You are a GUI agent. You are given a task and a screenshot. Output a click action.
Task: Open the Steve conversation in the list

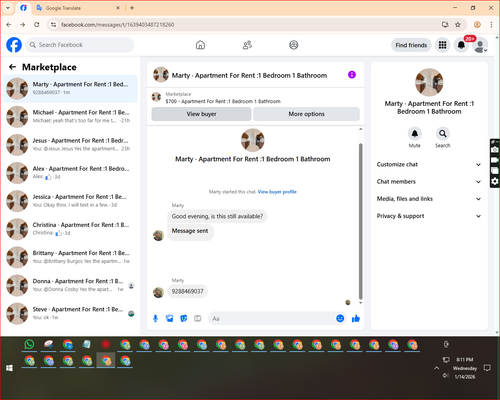point(70,313)
